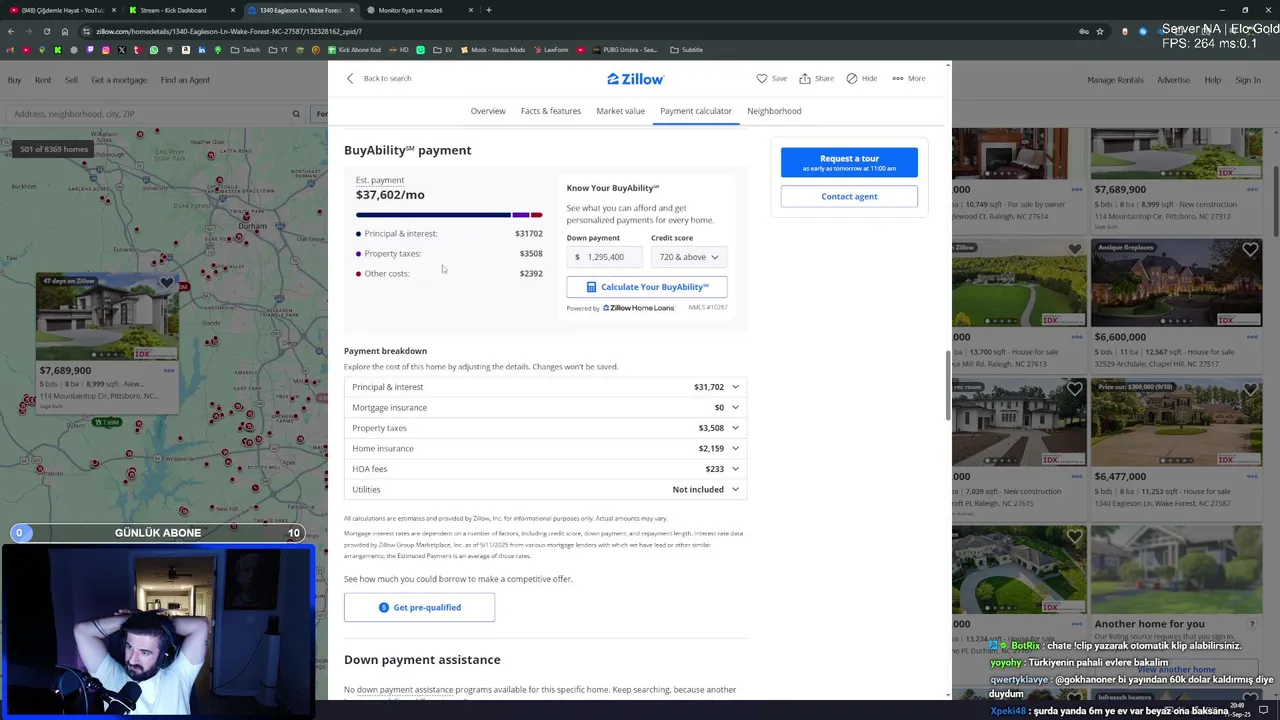Click the Contact agent button
This screenshot has height=720, width=1280.
[x=849, y=196]
